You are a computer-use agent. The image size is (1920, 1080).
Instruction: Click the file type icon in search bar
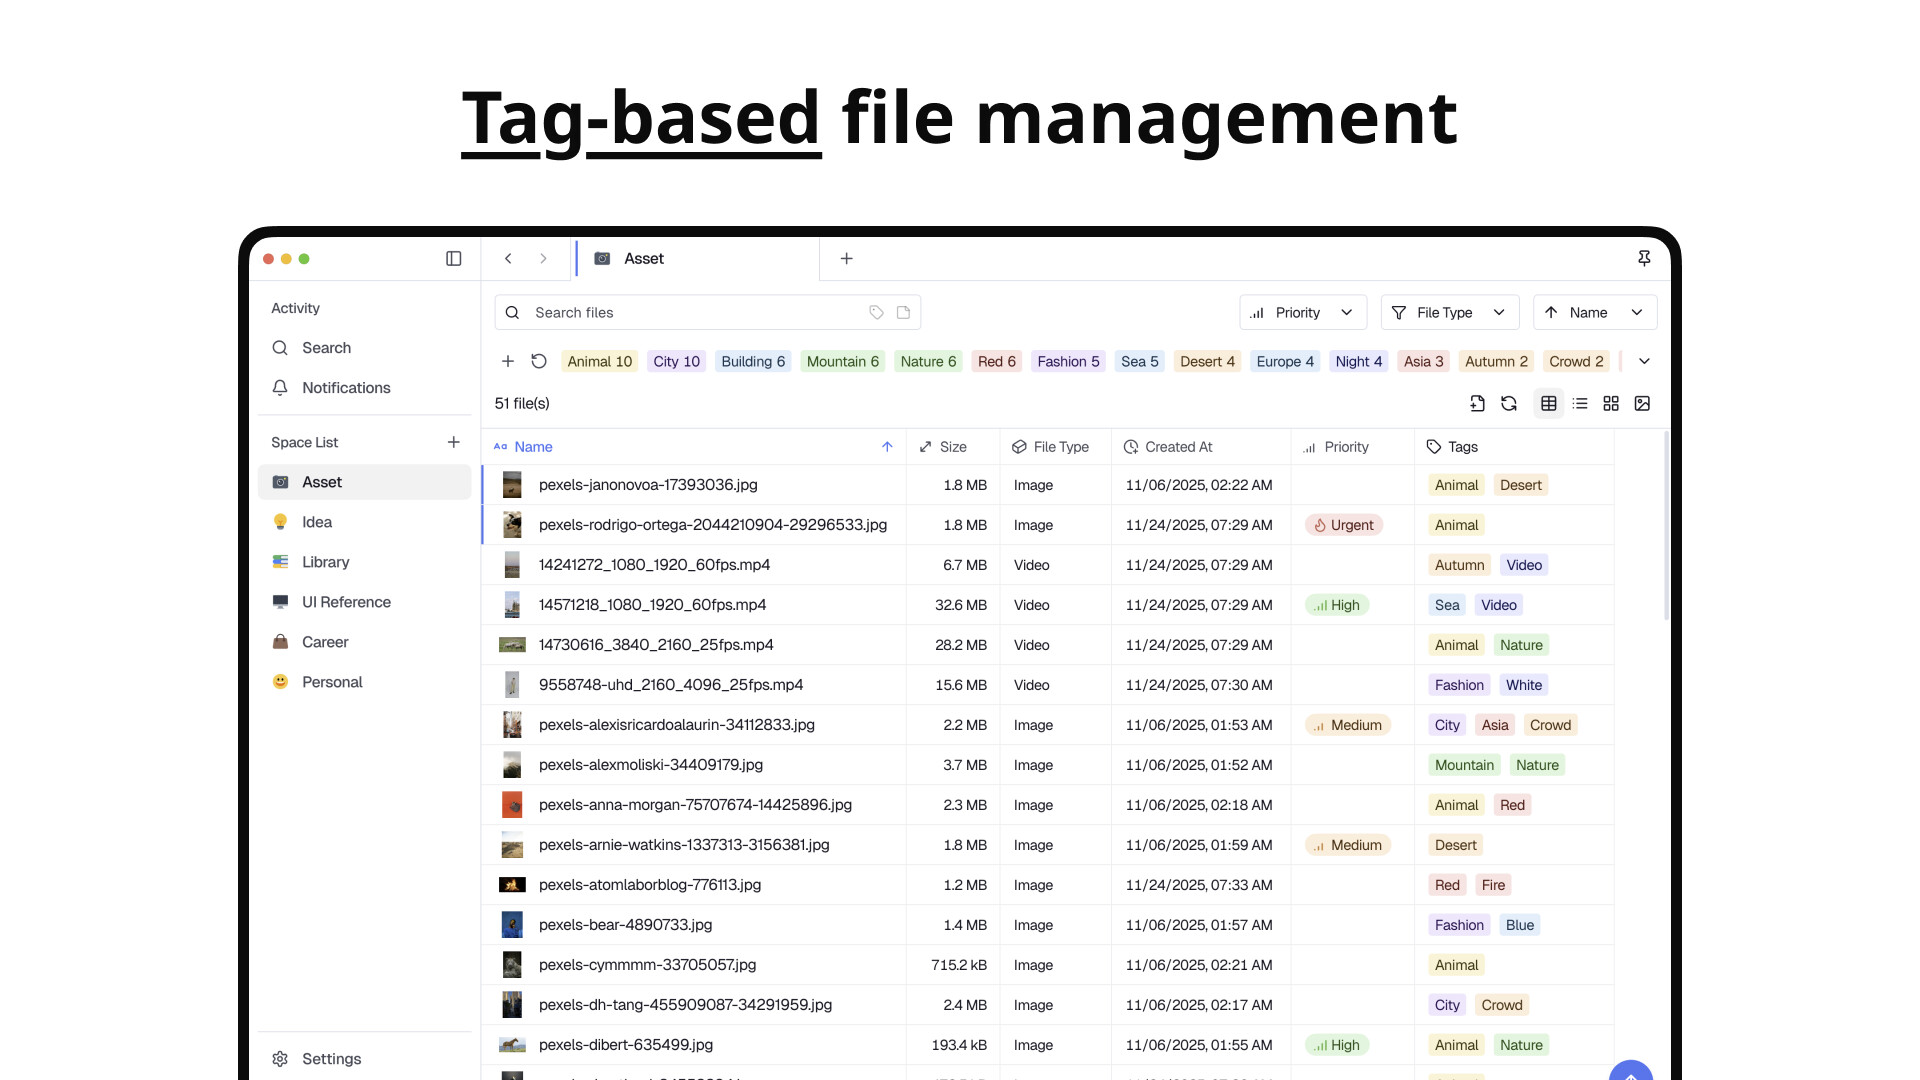905,312
